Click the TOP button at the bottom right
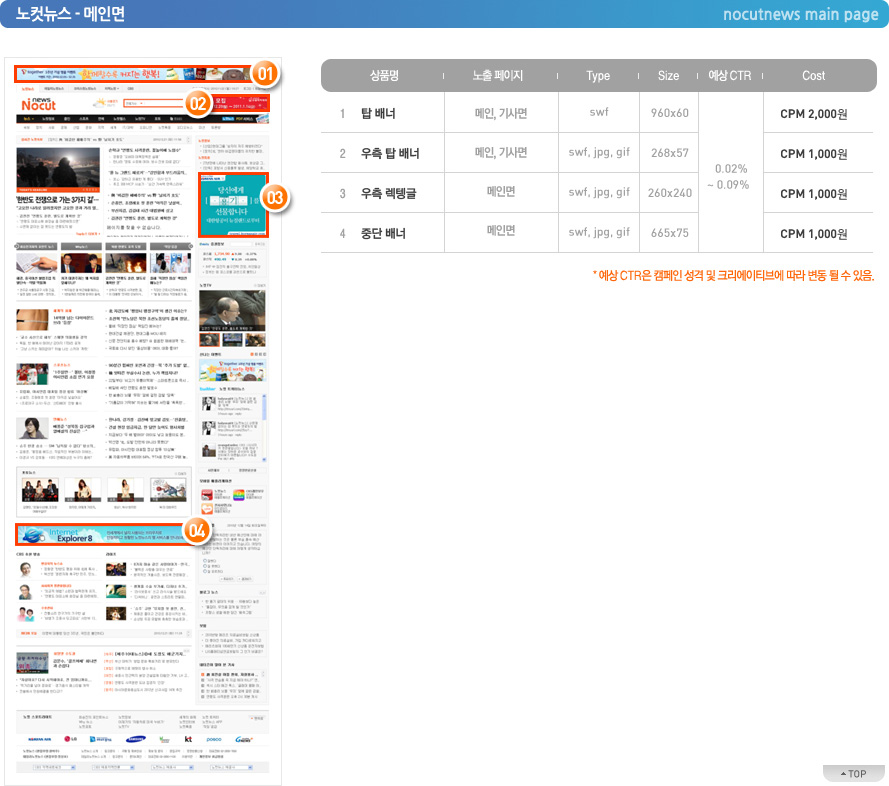The image size is (889, 786). click(x=853, y=774)
